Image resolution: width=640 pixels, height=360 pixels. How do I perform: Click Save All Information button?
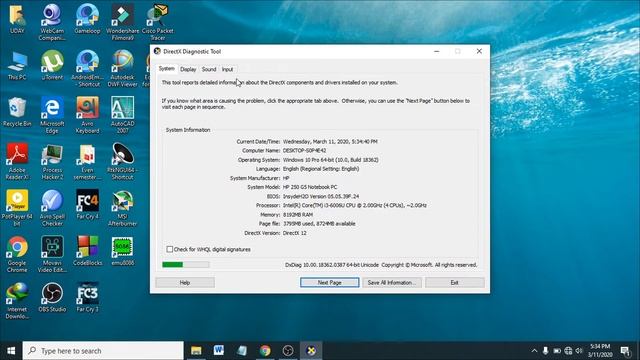coord(392,282)
